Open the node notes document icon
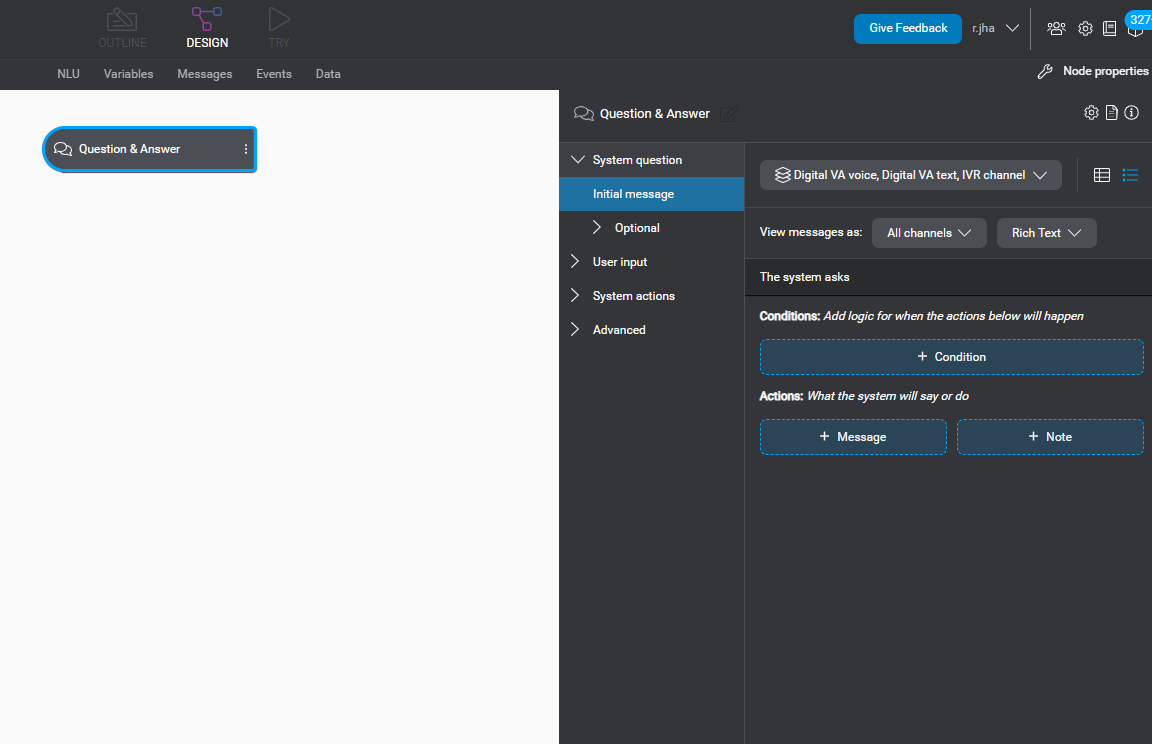The width and height of the screenshot is (1152, 744). (x=1111, y=113)
